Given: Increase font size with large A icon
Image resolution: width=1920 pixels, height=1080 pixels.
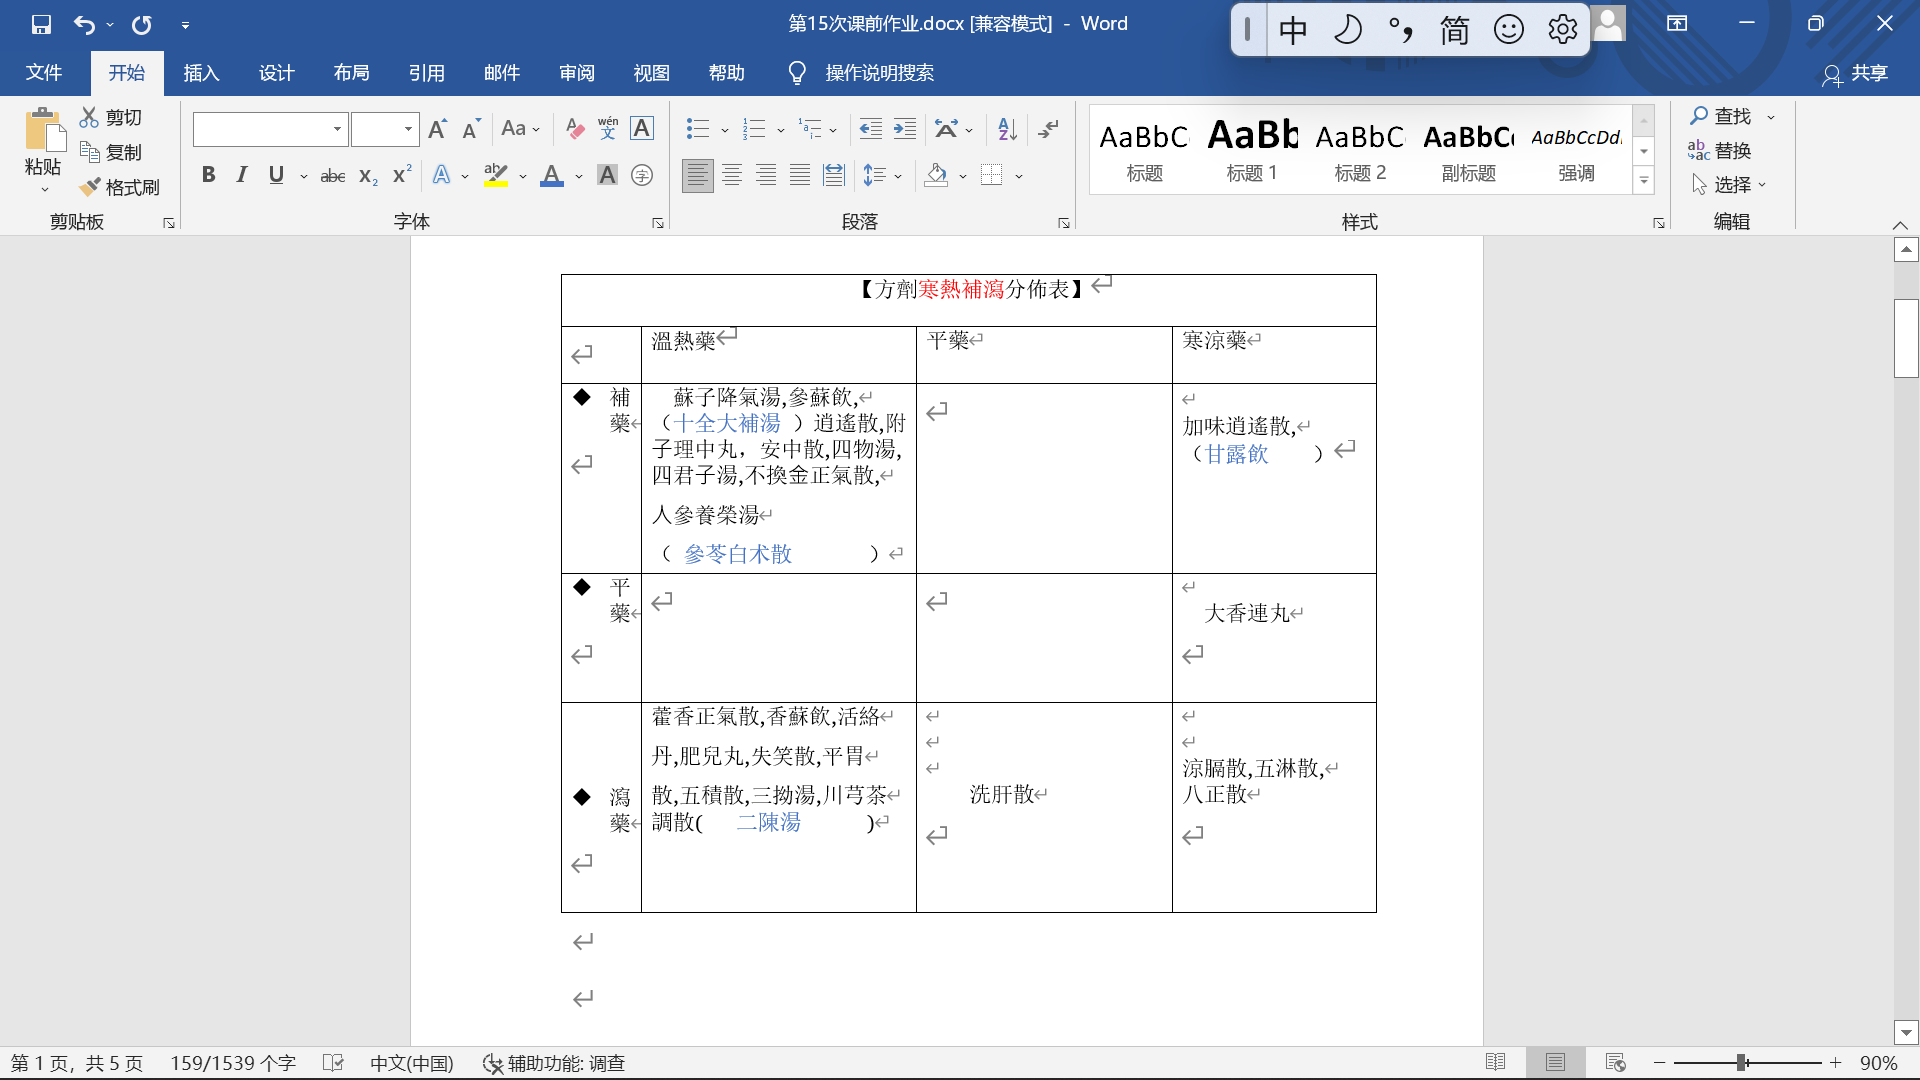Looking at the screenshot, I should (437, 129).
